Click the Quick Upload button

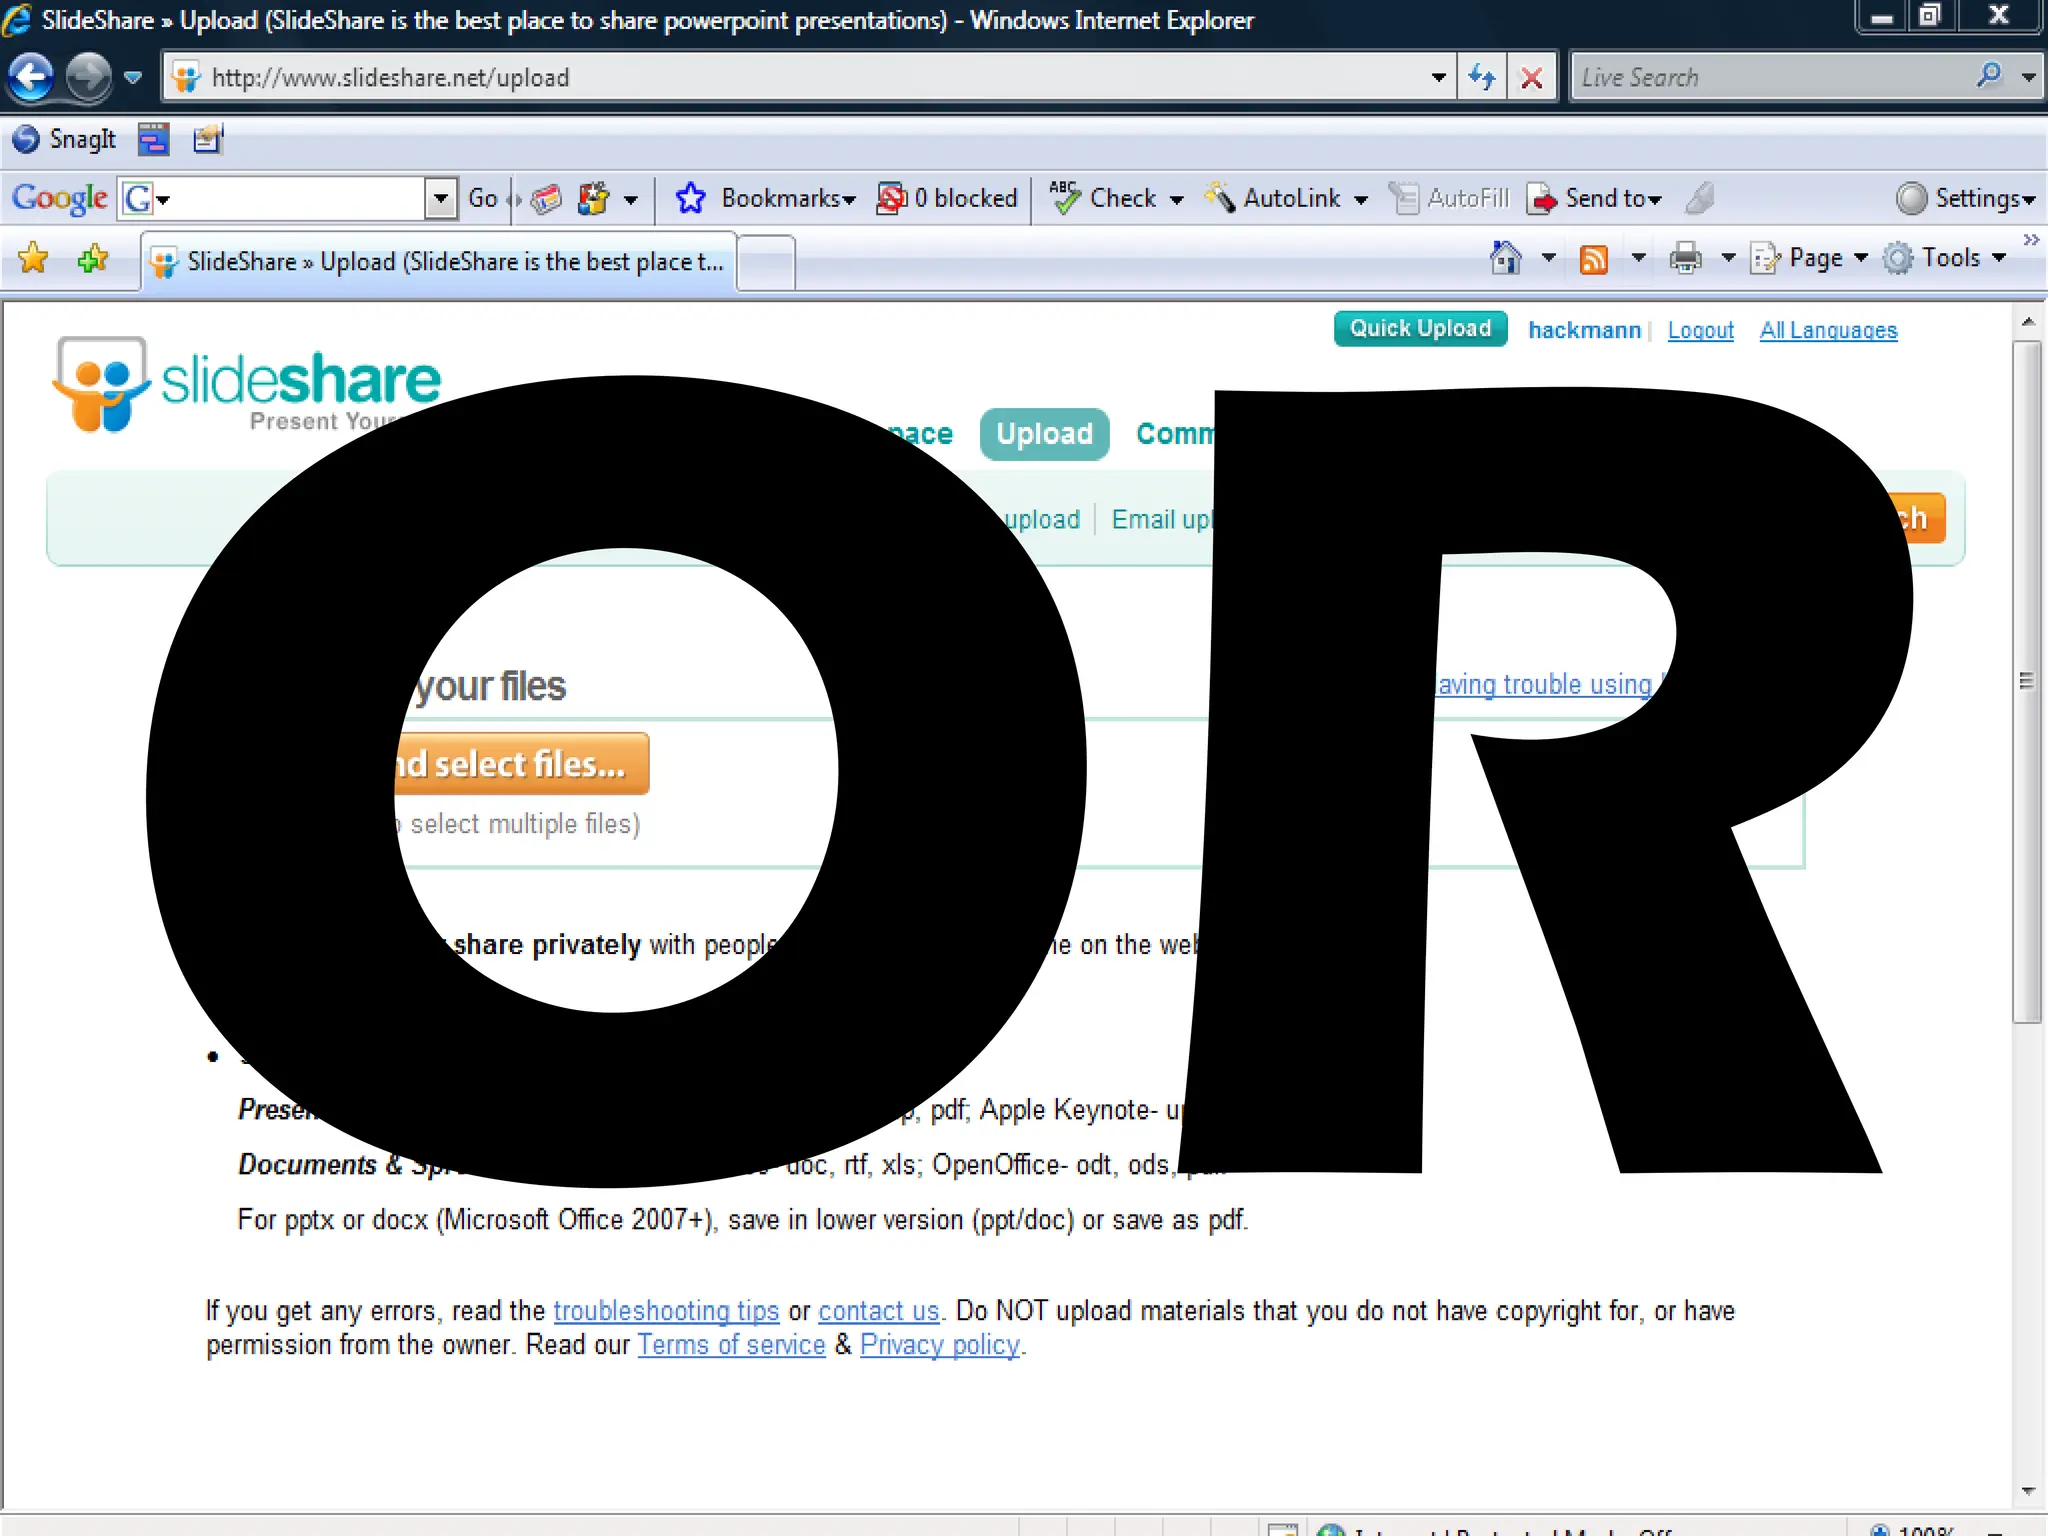tap(1420, 329)
